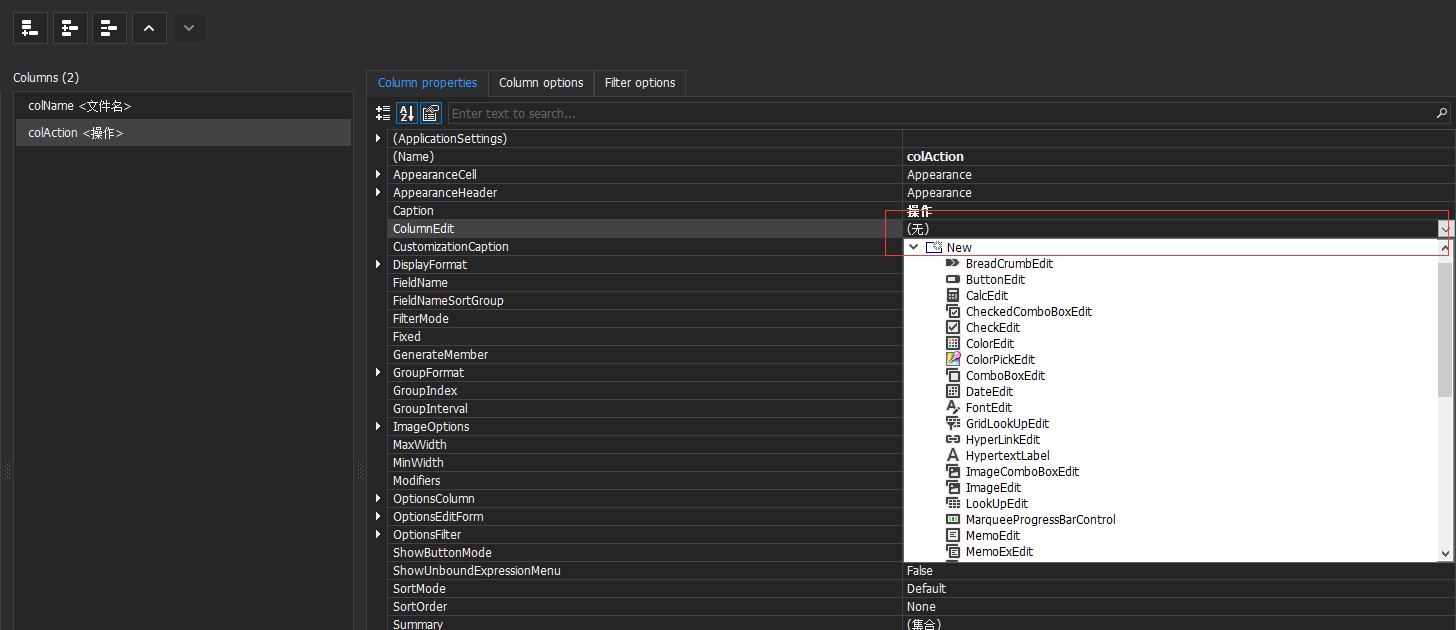Click the Move Column Down button
Screen dimensions: 1456x630
(188, 27)
